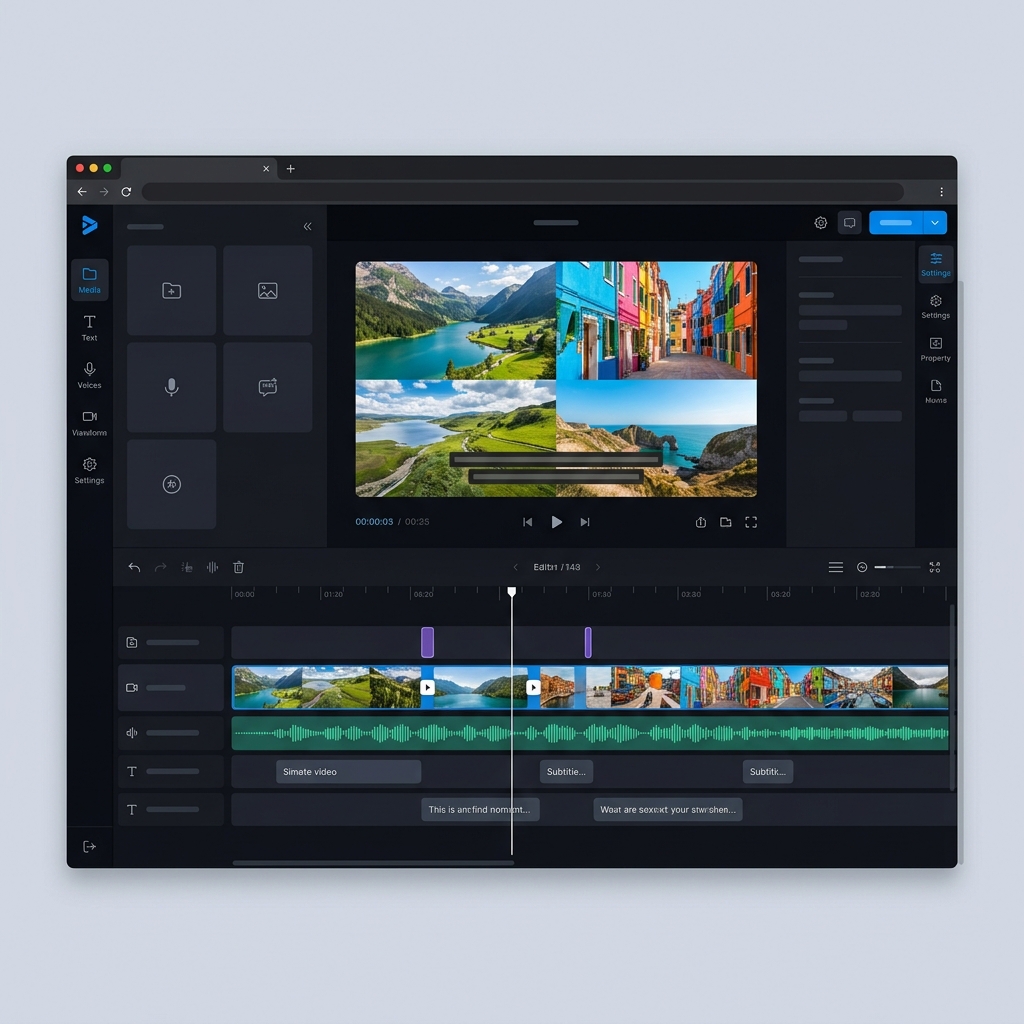Go to previous edit with left chevron
1024x1024 pixels.
point(515,567)
